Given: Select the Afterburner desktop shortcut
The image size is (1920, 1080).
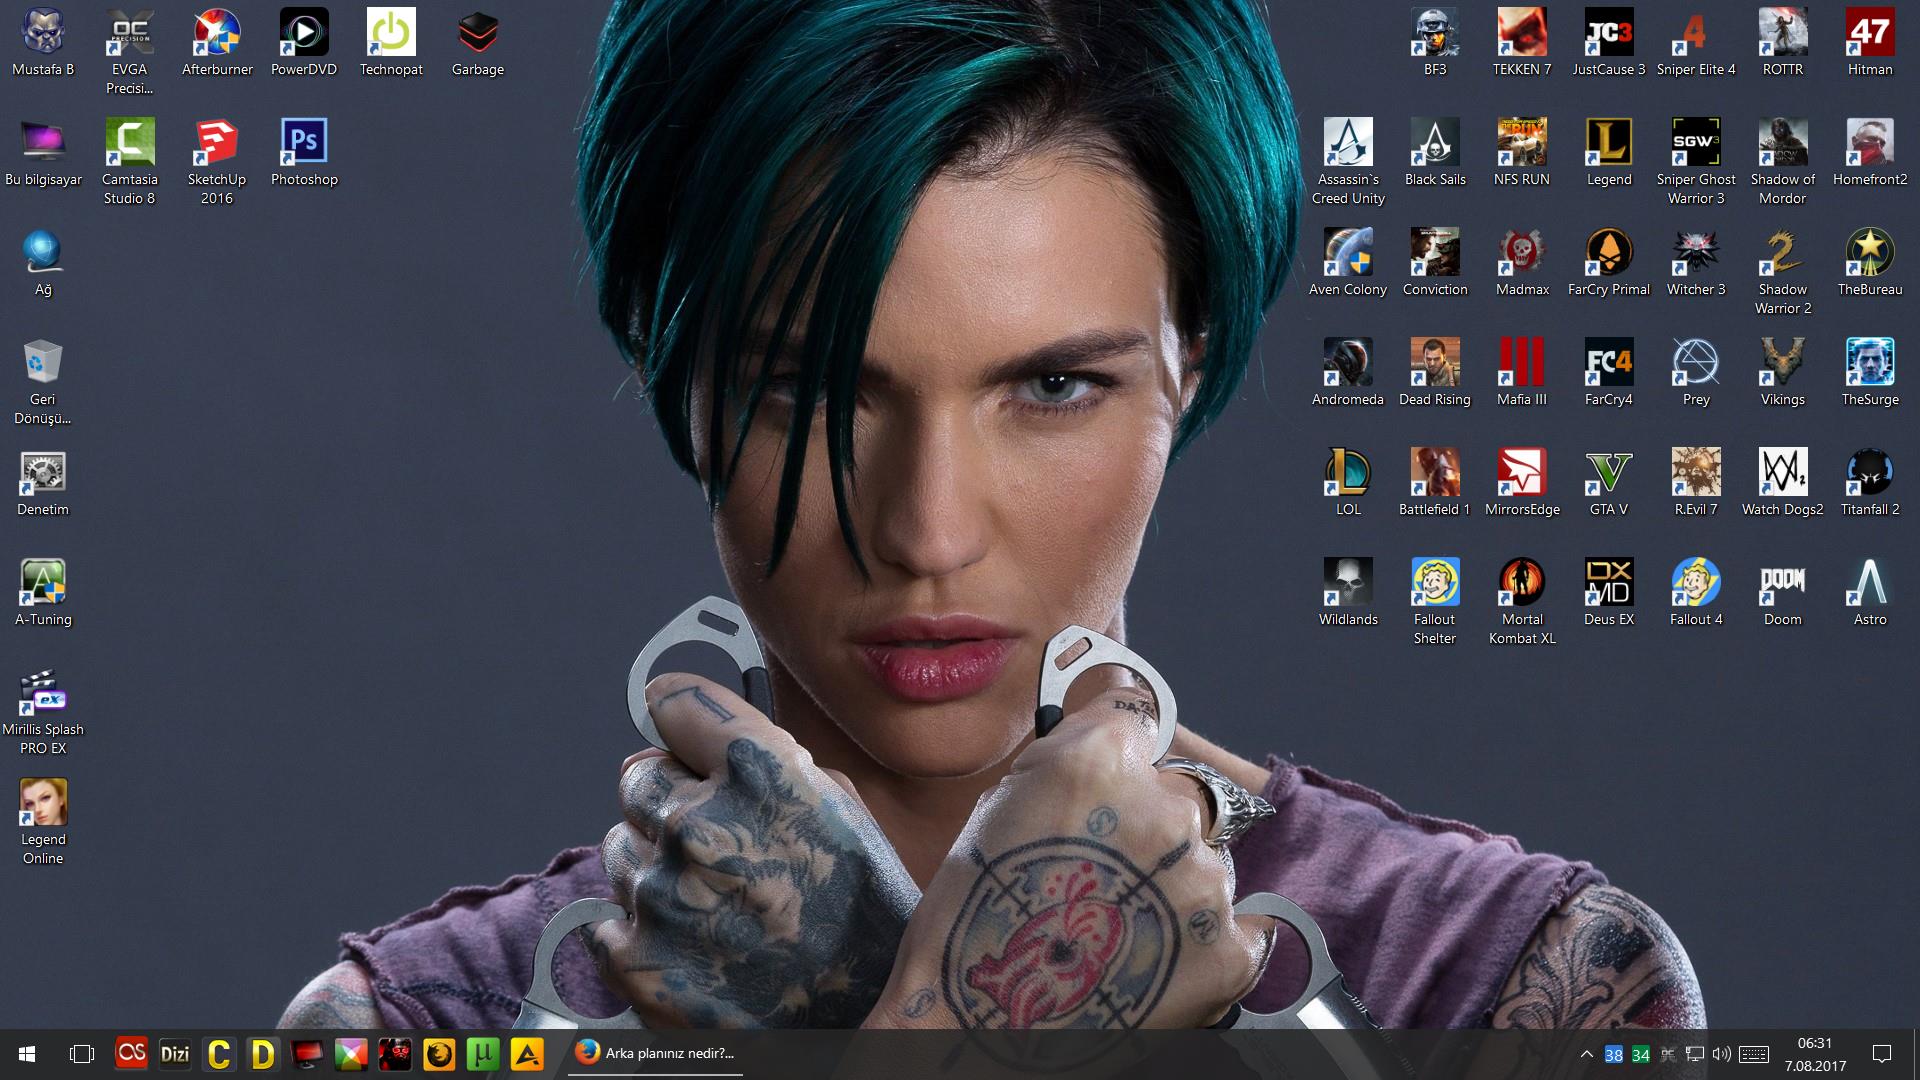Looking at the screenshot, I should [217, 33].
